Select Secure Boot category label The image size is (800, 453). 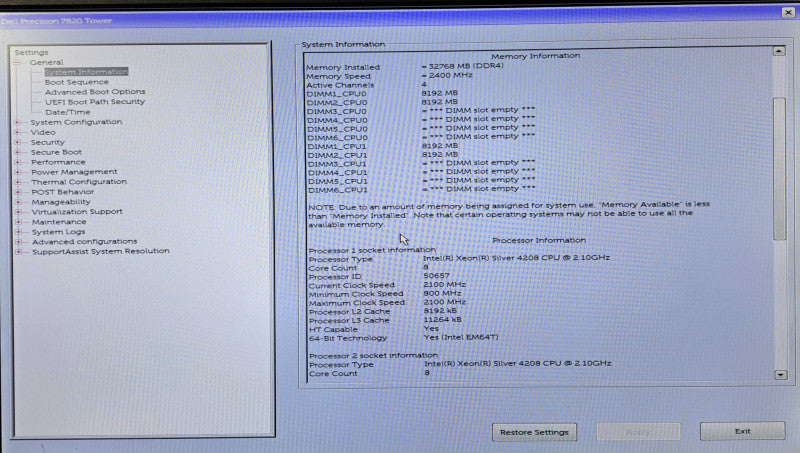(x=56, y=152)
